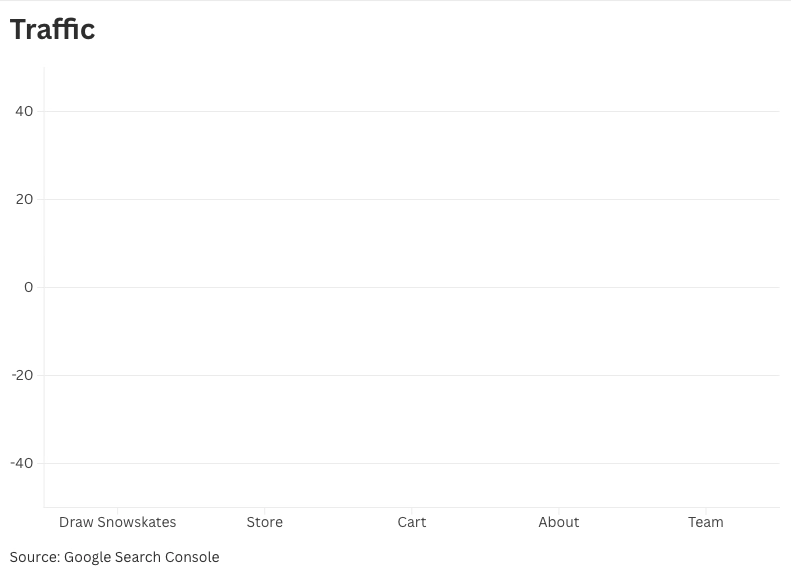791x575 pixels.
Task: Click the zero baseline gridline
Action: (412, 288)
